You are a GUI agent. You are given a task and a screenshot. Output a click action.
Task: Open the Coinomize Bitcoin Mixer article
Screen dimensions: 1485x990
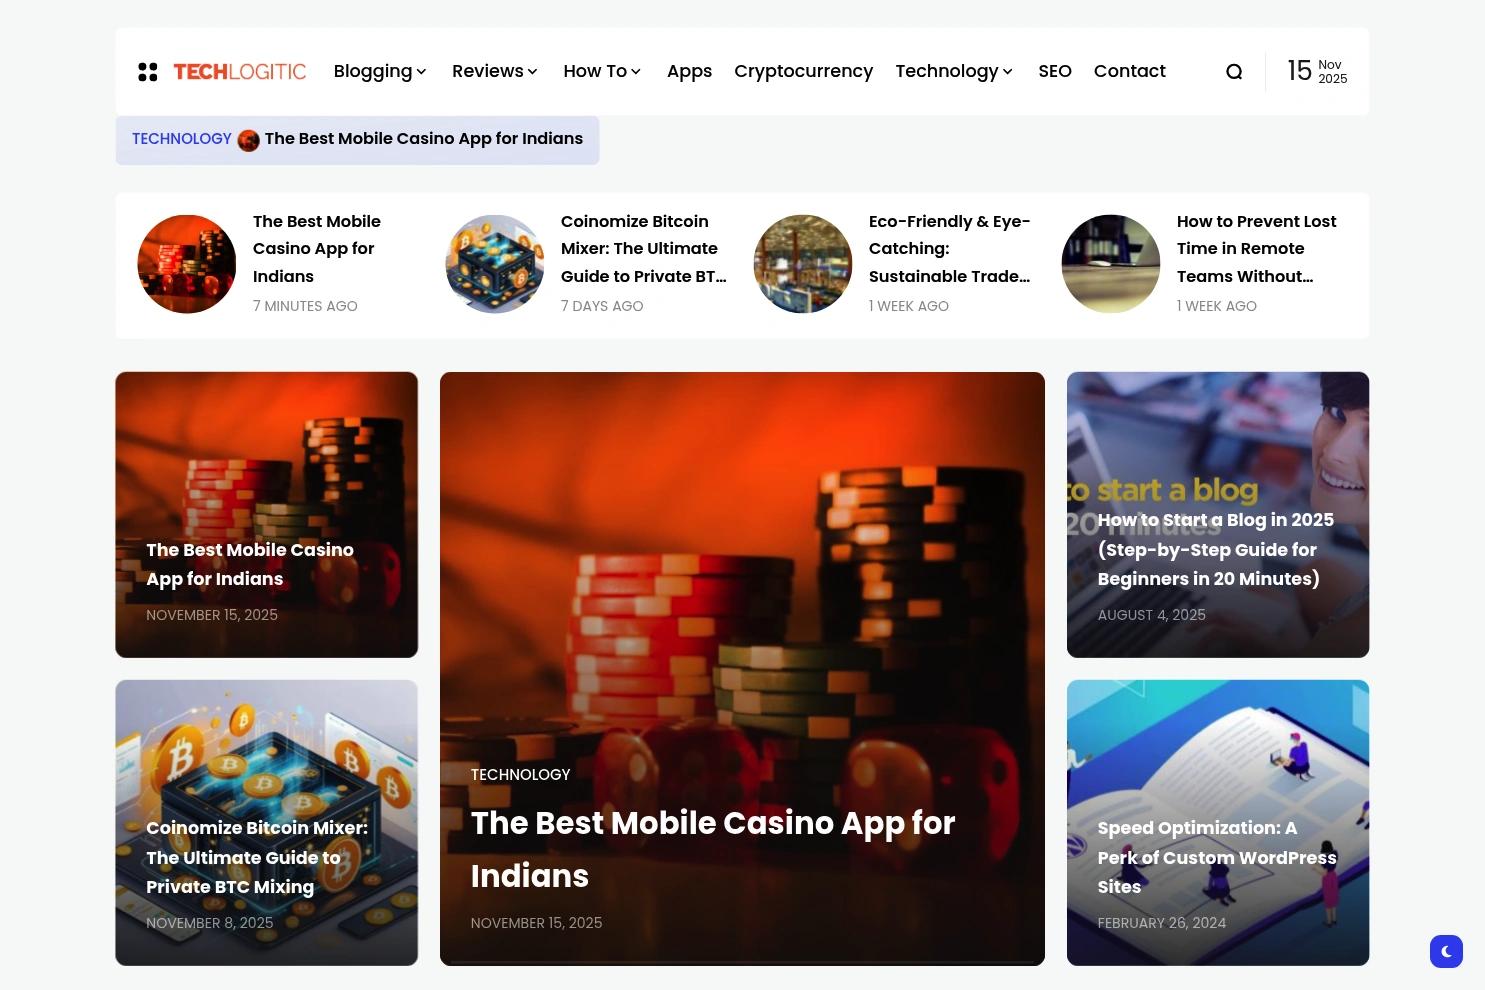tap(257, 857)
